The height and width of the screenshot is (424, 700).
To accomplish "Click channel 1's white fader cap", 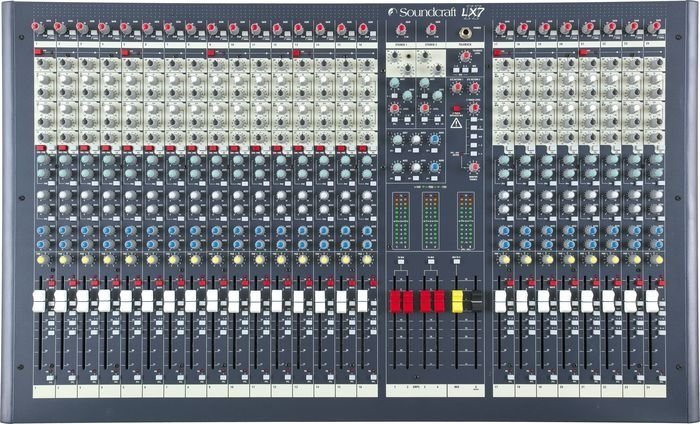I will (39, 301).
